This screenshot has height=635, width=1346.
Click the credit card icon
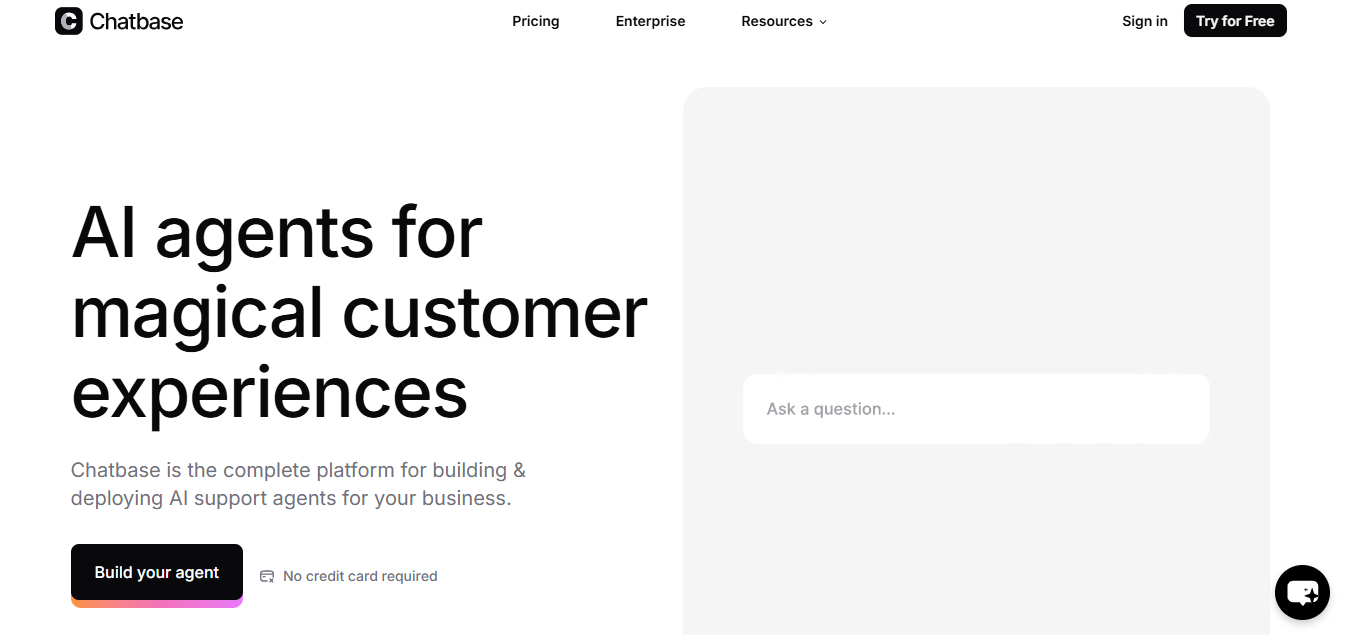267,576
